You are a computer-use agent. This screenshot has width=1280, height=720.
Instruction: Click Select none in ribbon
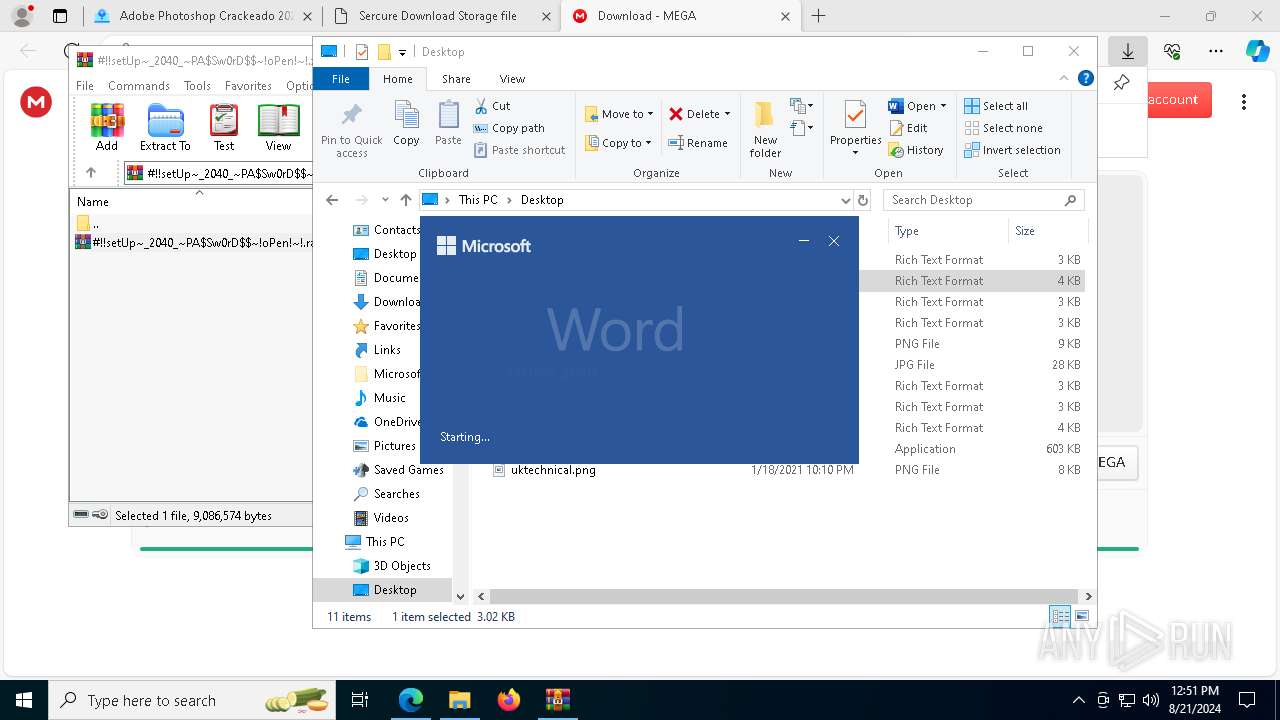click(1003, 128)
